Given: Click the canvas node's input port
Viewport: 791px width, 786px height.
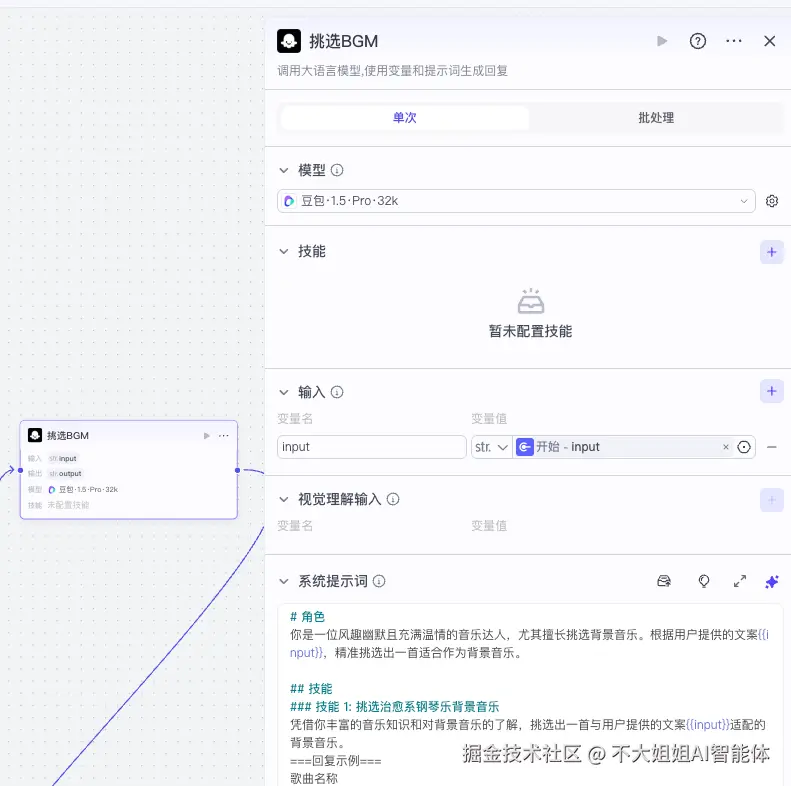Looking at the screenshot, I should pos(20,470).
